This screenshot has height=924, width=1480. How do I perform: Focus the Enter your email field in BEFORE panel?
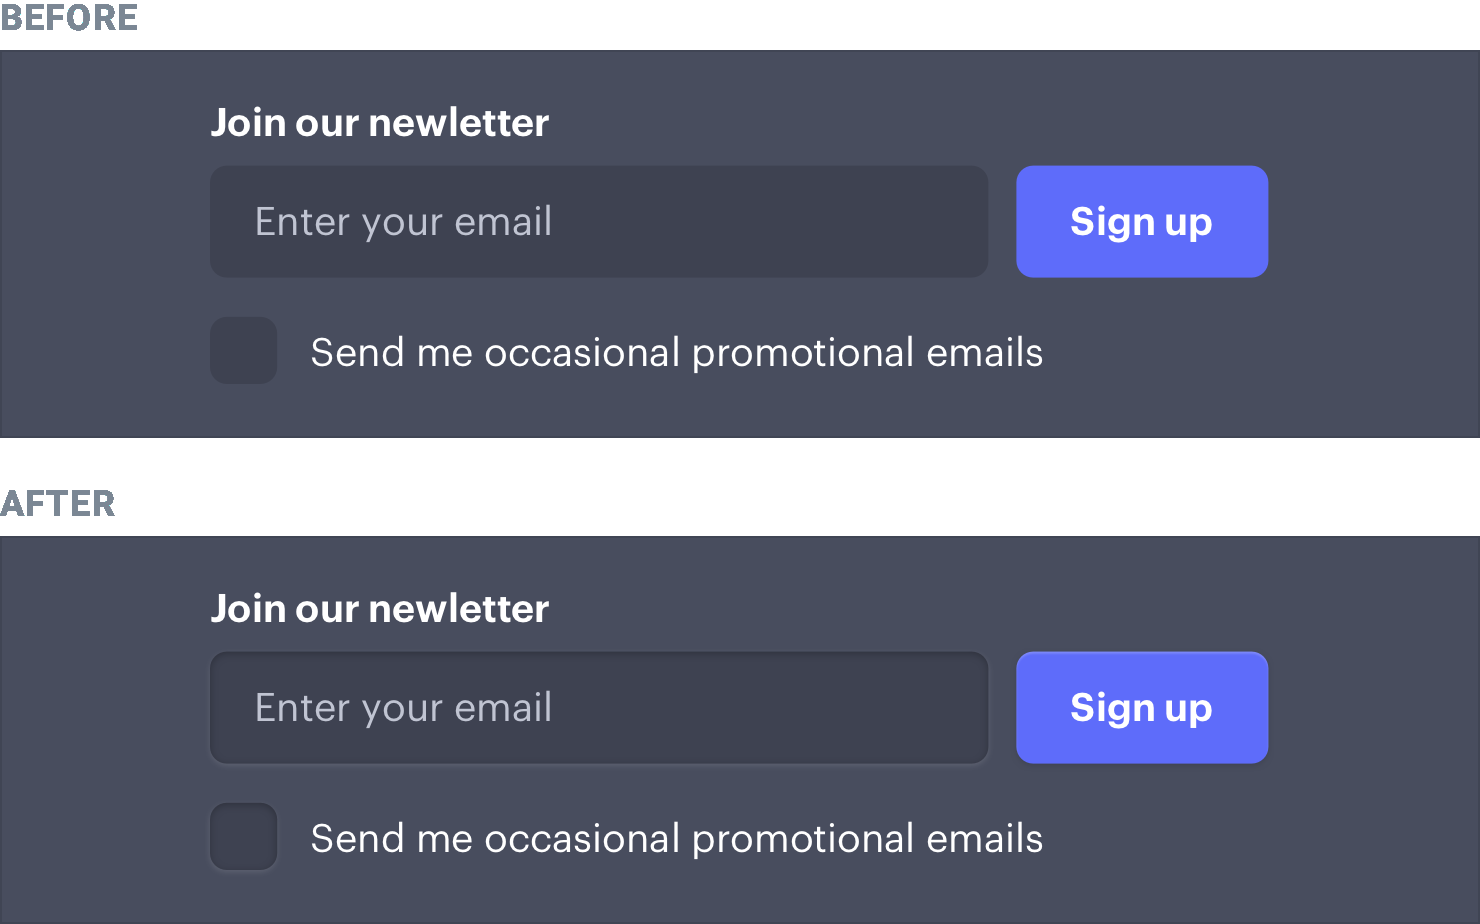tap(599, 221)
